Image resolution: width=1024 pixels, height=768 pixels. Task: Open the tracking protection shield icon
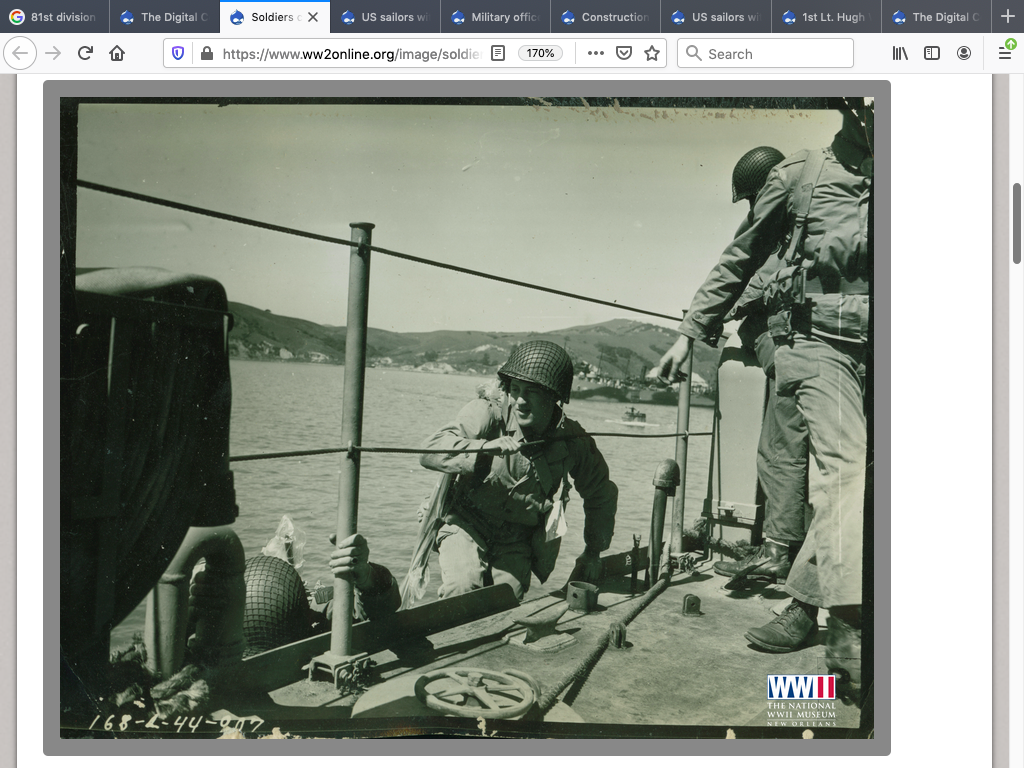[x=178, y=53]
